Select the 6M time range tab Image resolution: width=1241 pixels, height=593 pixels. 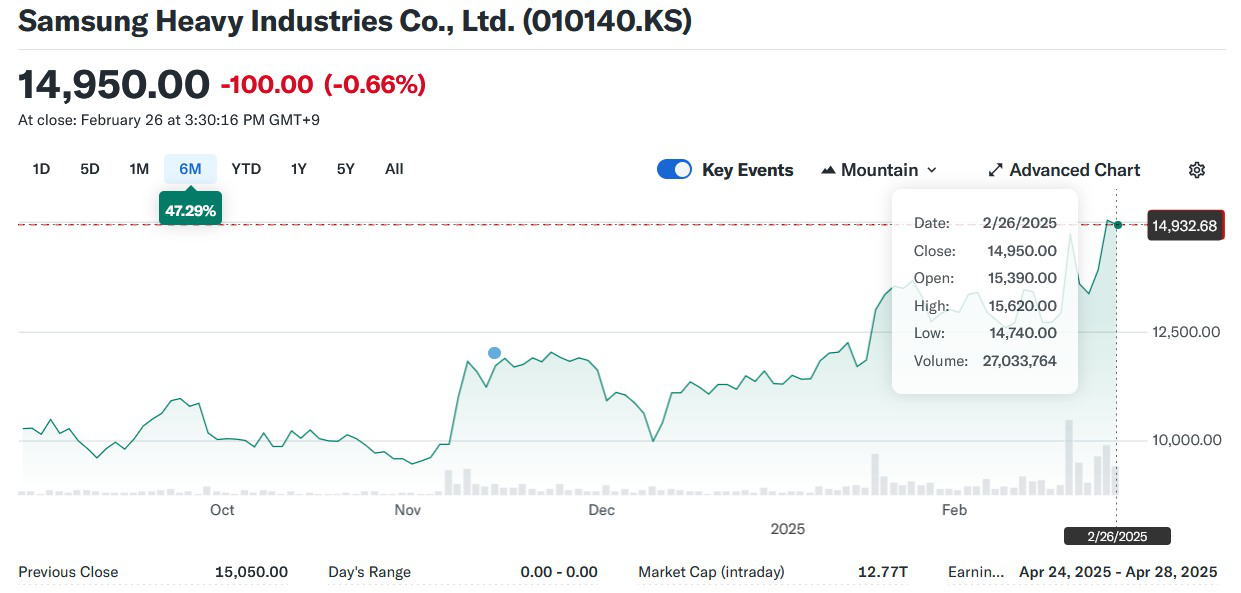[190, 169]
